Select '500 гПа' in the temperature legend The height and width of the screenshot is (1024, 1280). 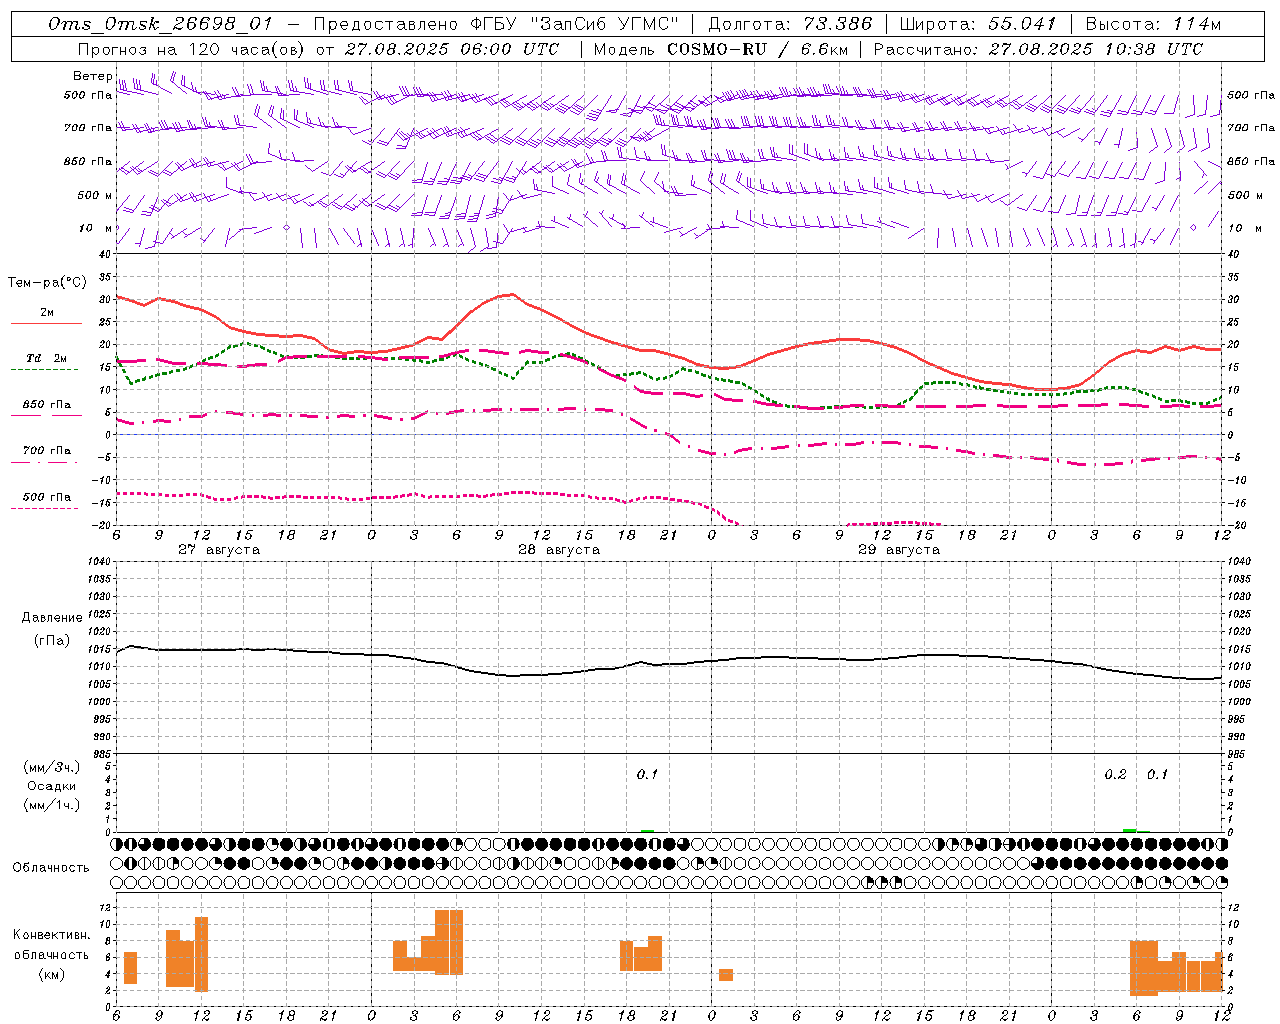pos(47,496)
